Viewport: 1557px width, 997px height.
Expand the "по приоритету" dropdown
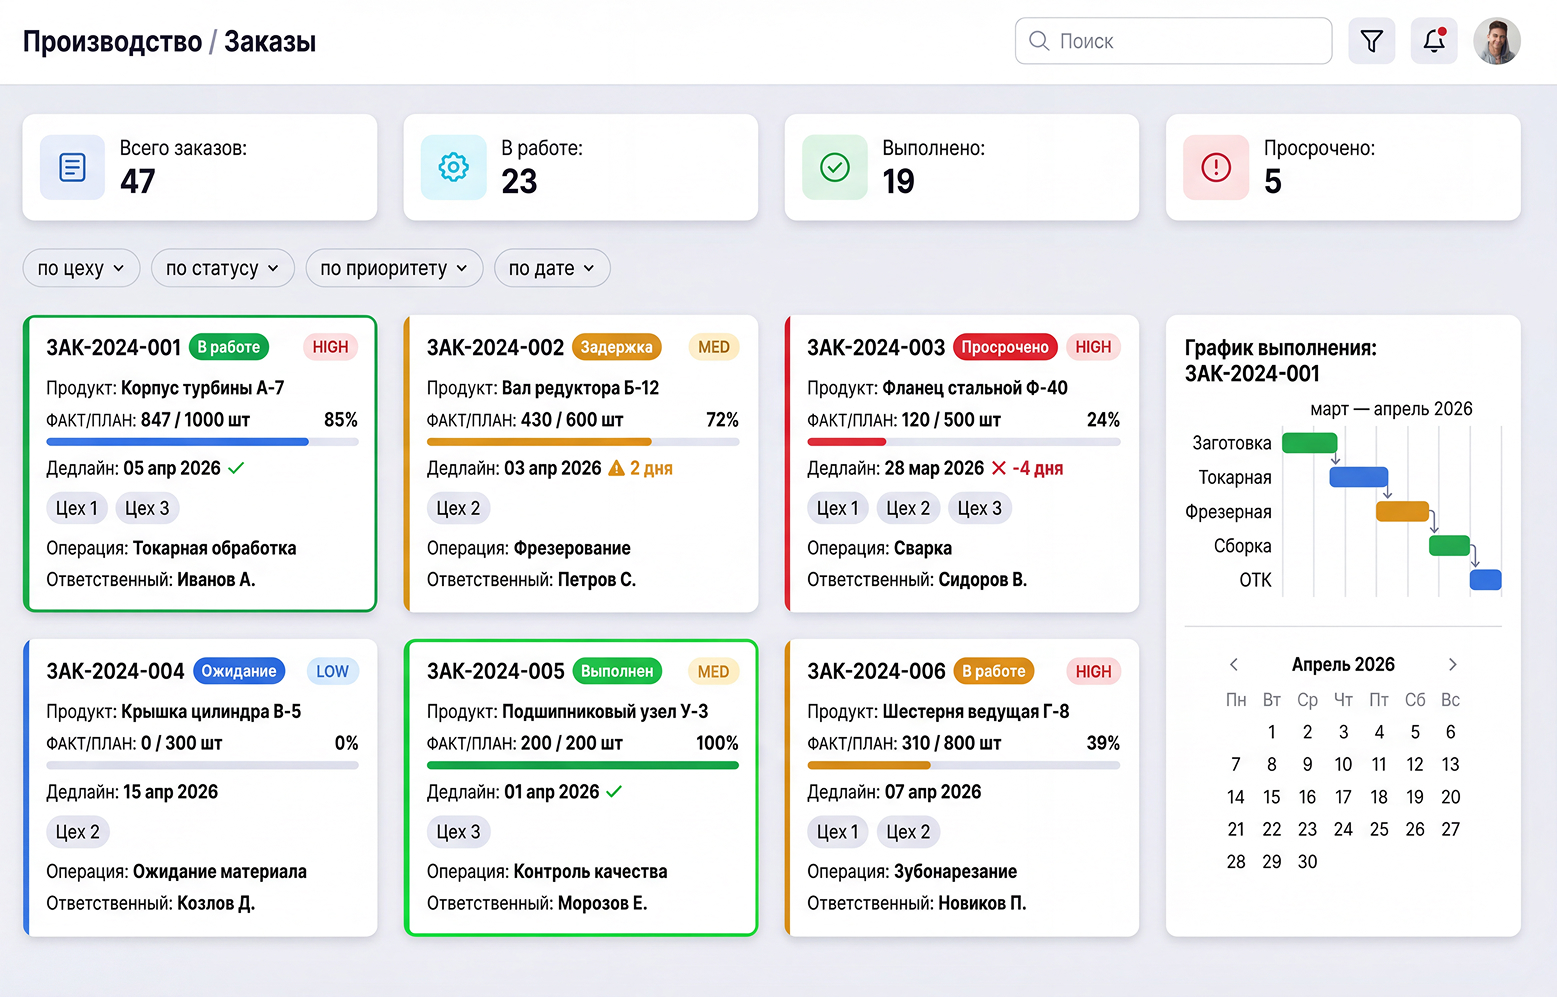(x=394, y=268)
